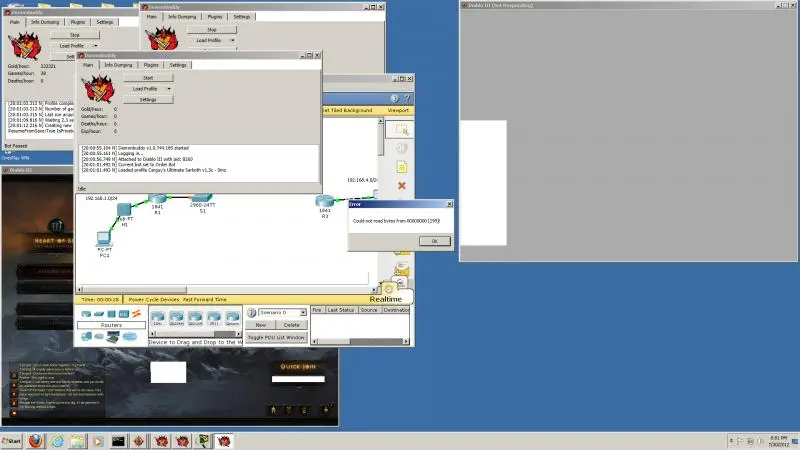Choose the Select tool in Packet Tracer
This screenshot has height=450, width=800.
(x=401, y=130)
